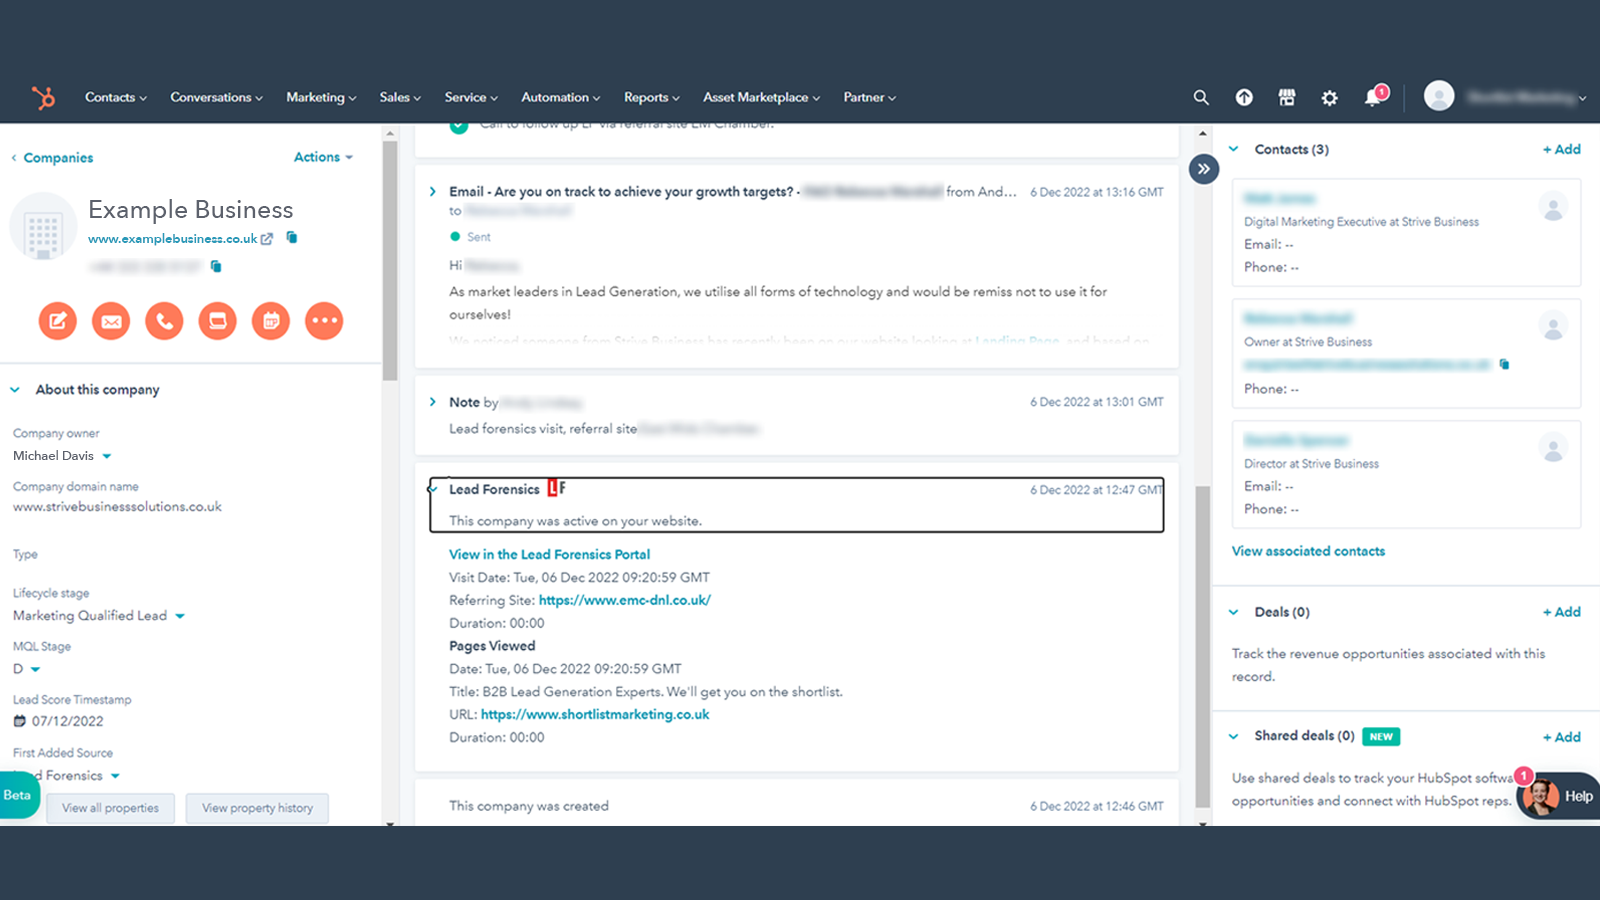Open HubSpot settings via the gear icon
1600x900 pixels.
pyautogui.click(x=1329, y=97)
